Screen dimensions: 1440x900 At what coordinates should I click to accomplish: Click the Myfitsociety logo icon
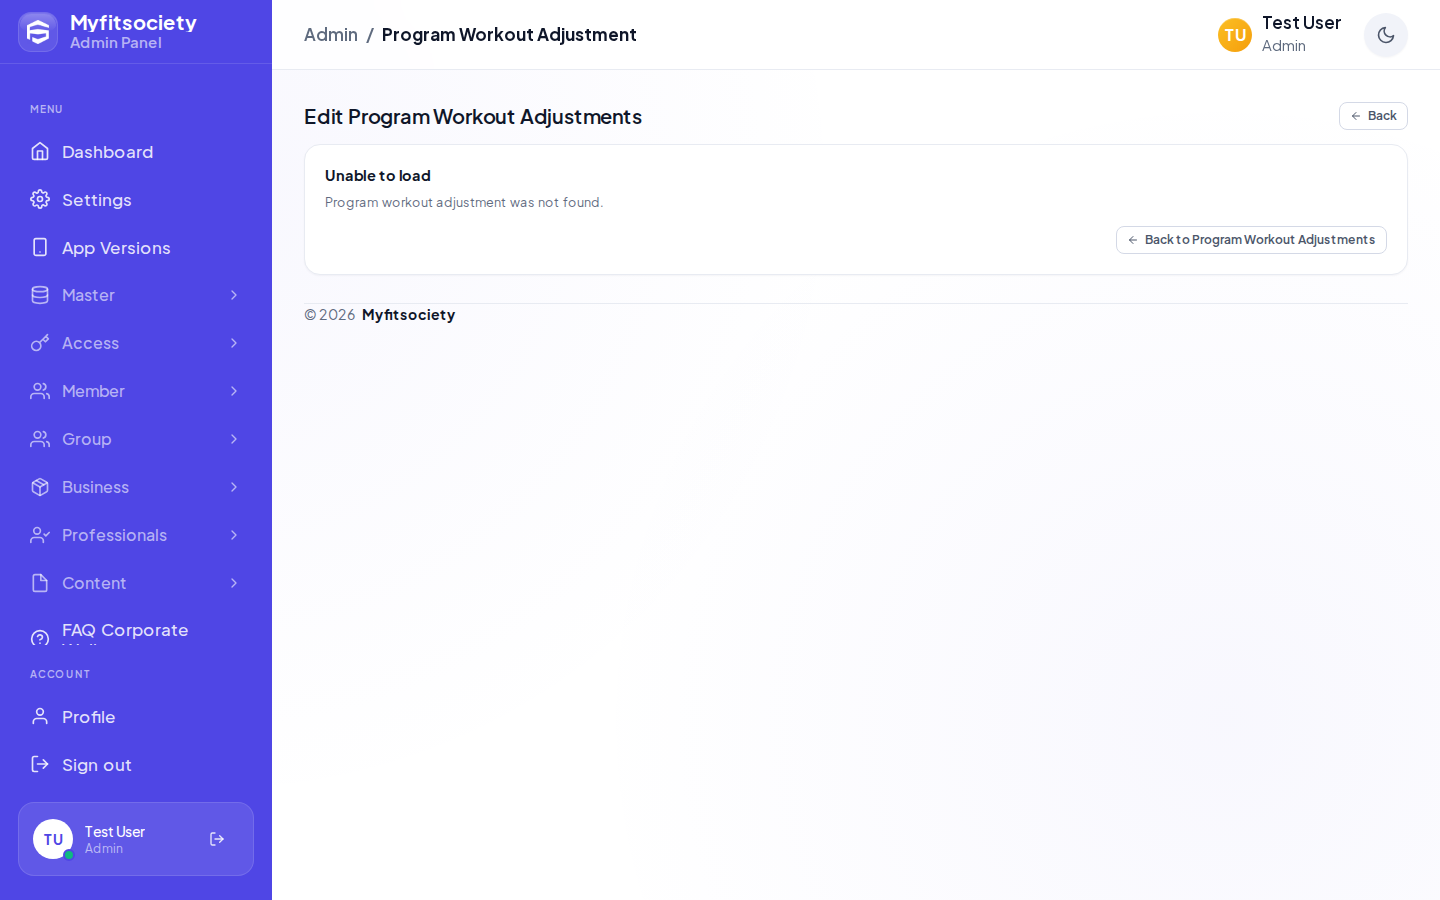38,32
